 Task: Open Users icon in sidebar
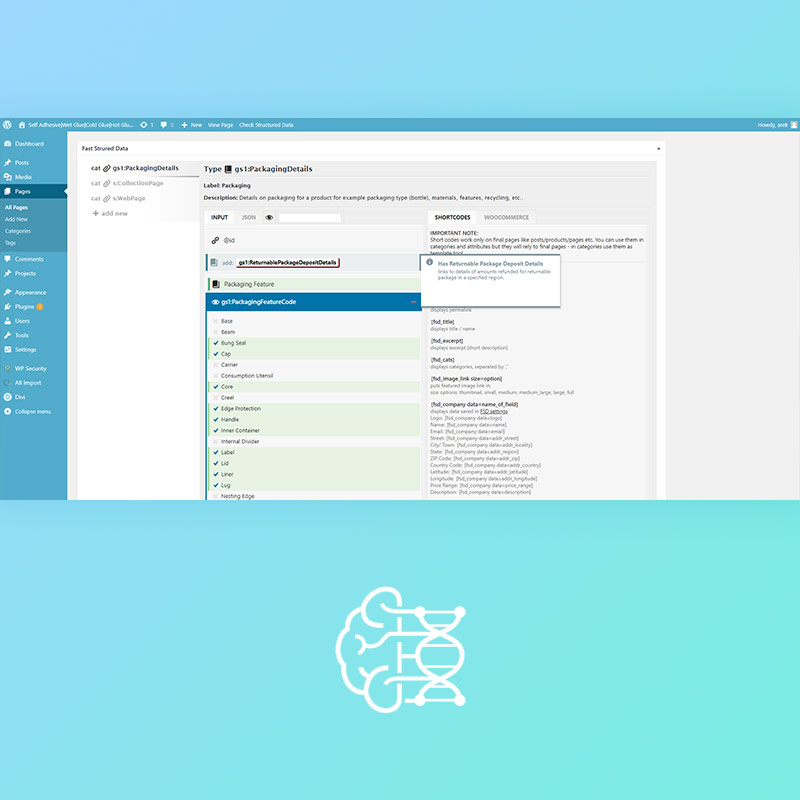(x=8, y=321)
